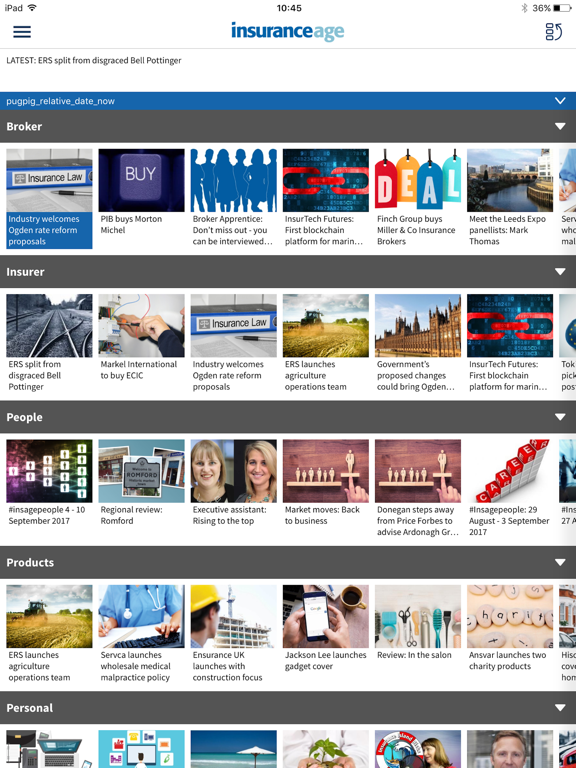
Task: Open Finch Group DEAL tags thumbnail
Action: point(418,180)
